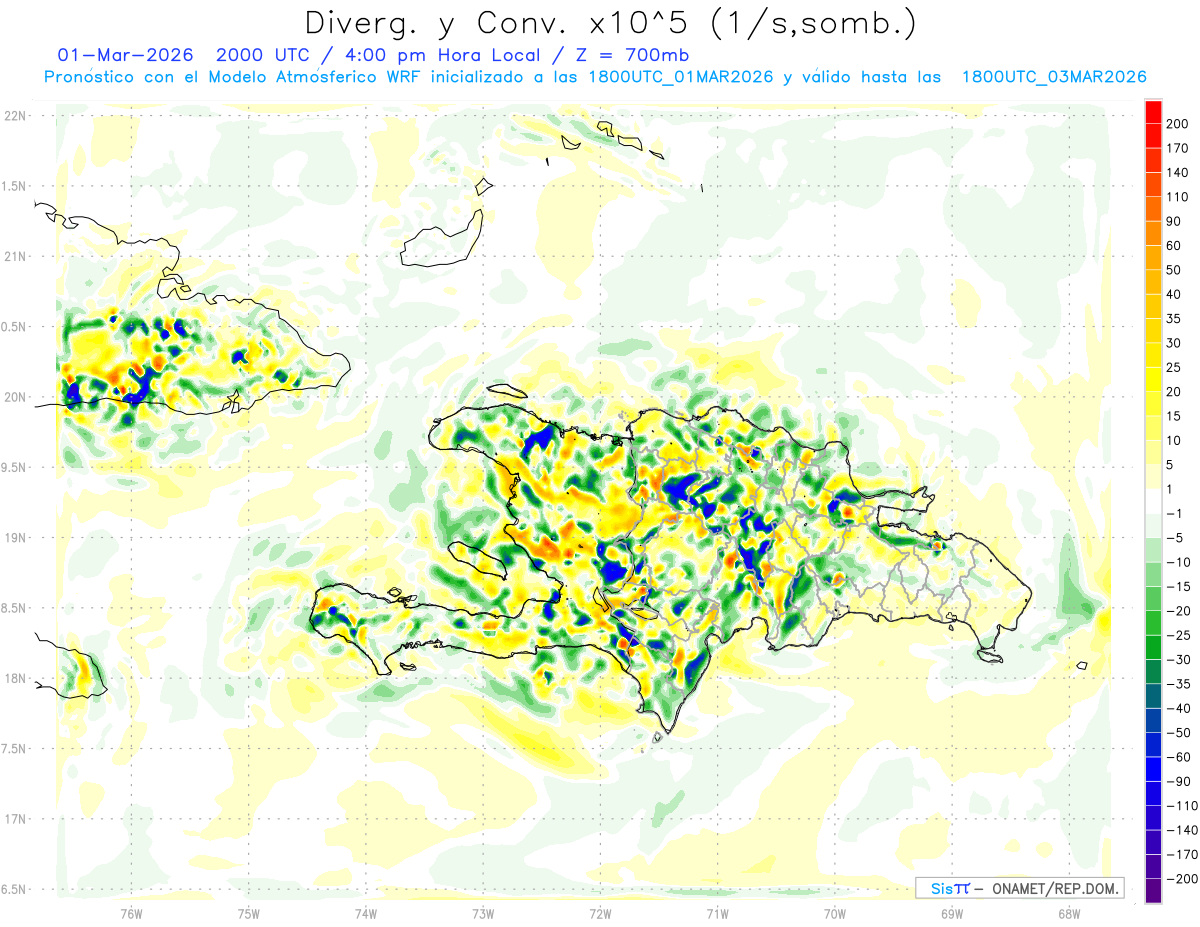Click the red top segment of the color bar
This screenshot has height=927, width=1200.
[1153, 112]
